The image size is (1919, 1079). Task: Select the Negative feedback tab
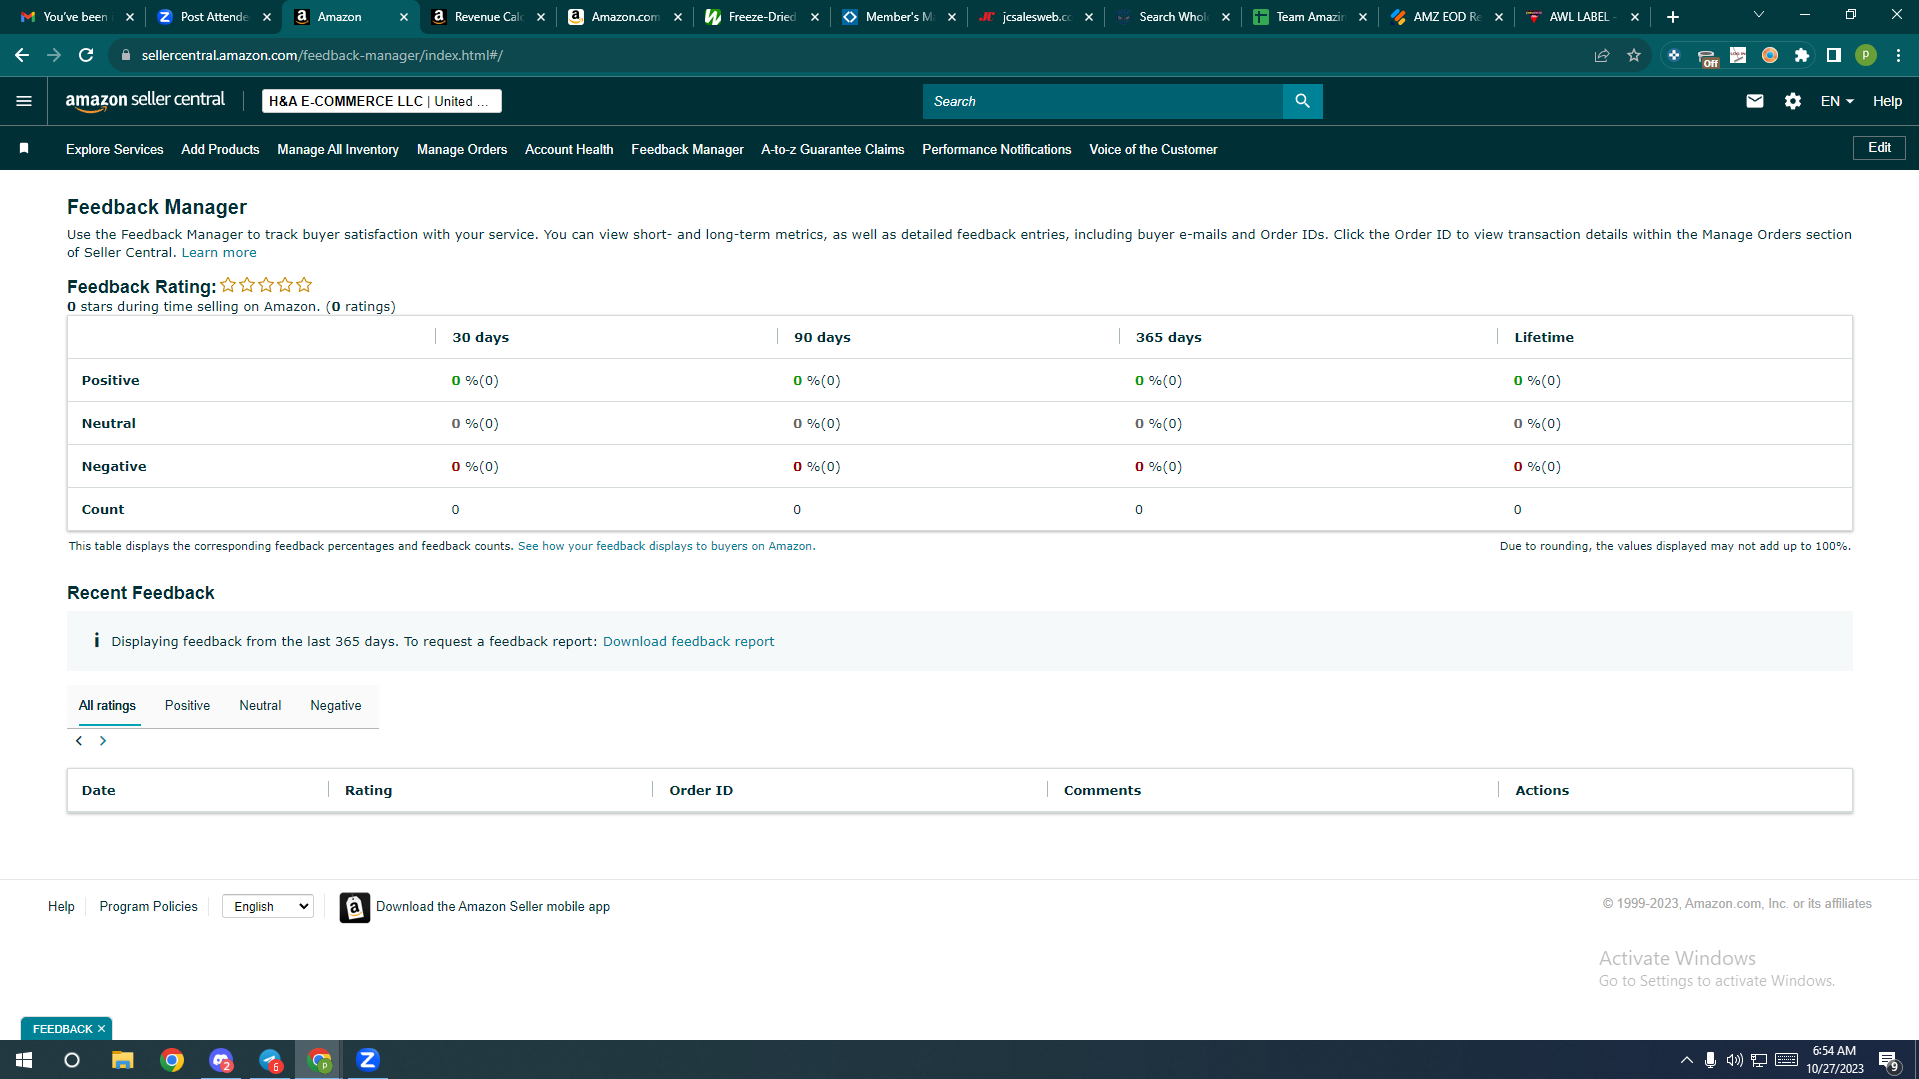336,706
